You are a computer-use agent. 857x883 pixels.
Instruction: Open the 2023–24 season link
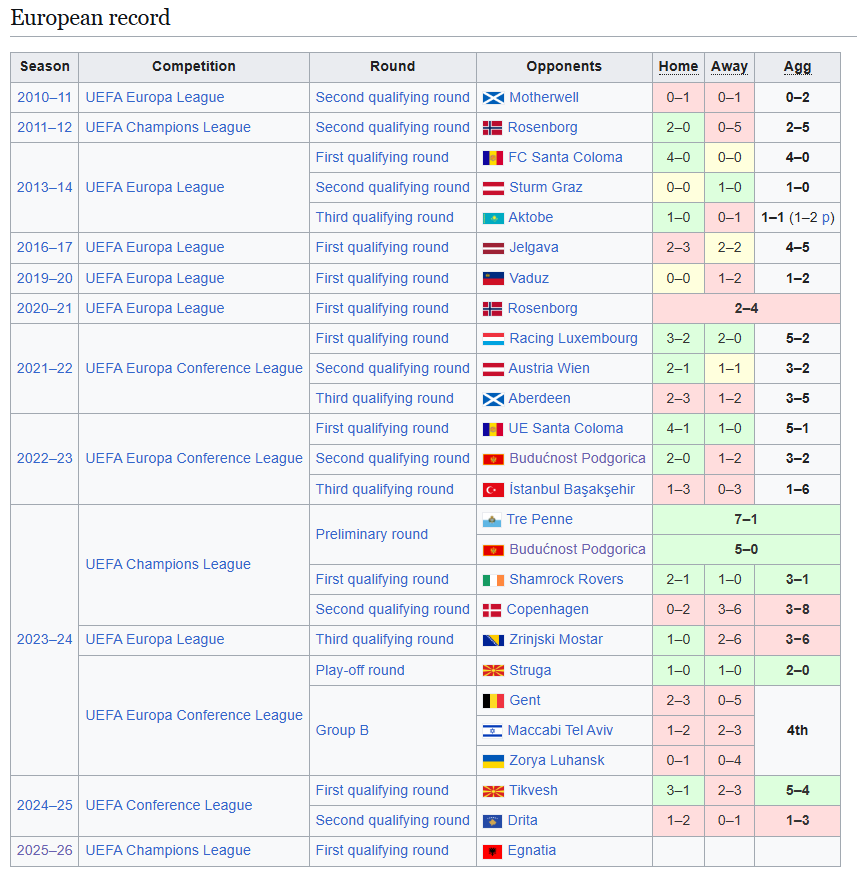[44, 640]
